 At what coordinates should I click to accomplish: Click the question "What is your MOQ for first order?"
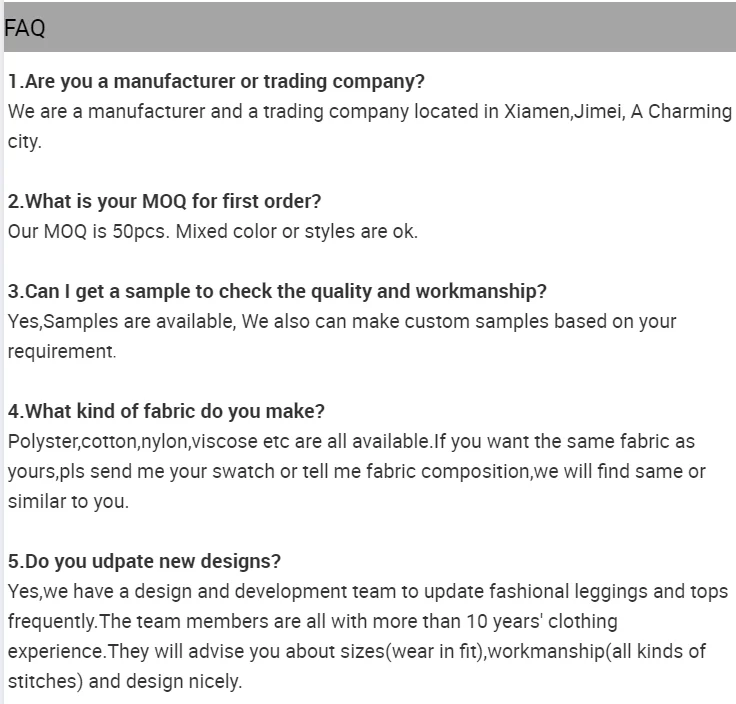tap(164, 201)
